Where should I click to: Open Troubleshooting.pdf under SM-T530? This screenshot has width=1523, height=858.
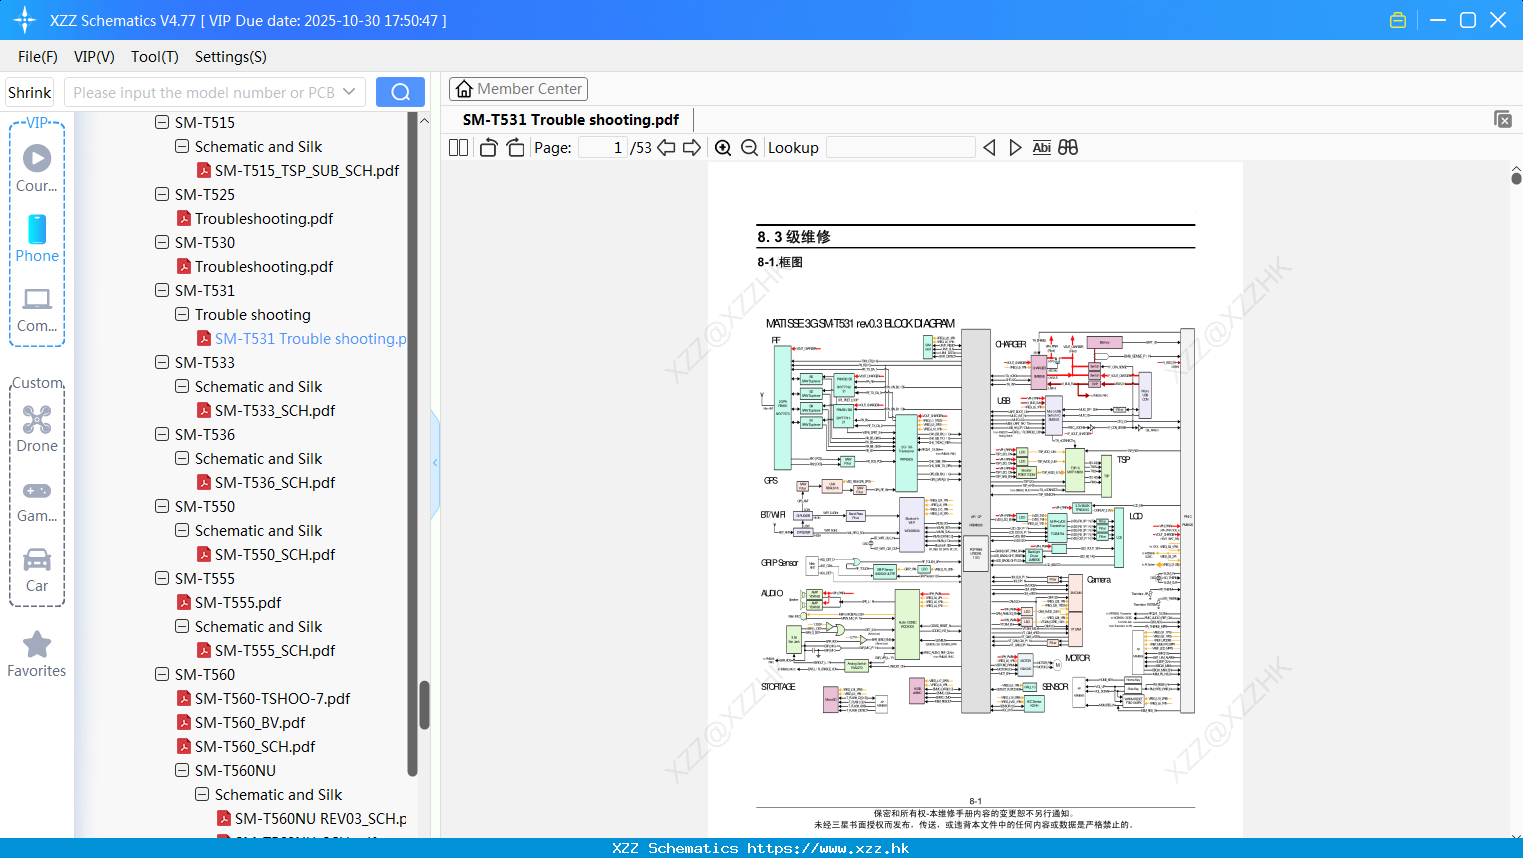[254, 267]
